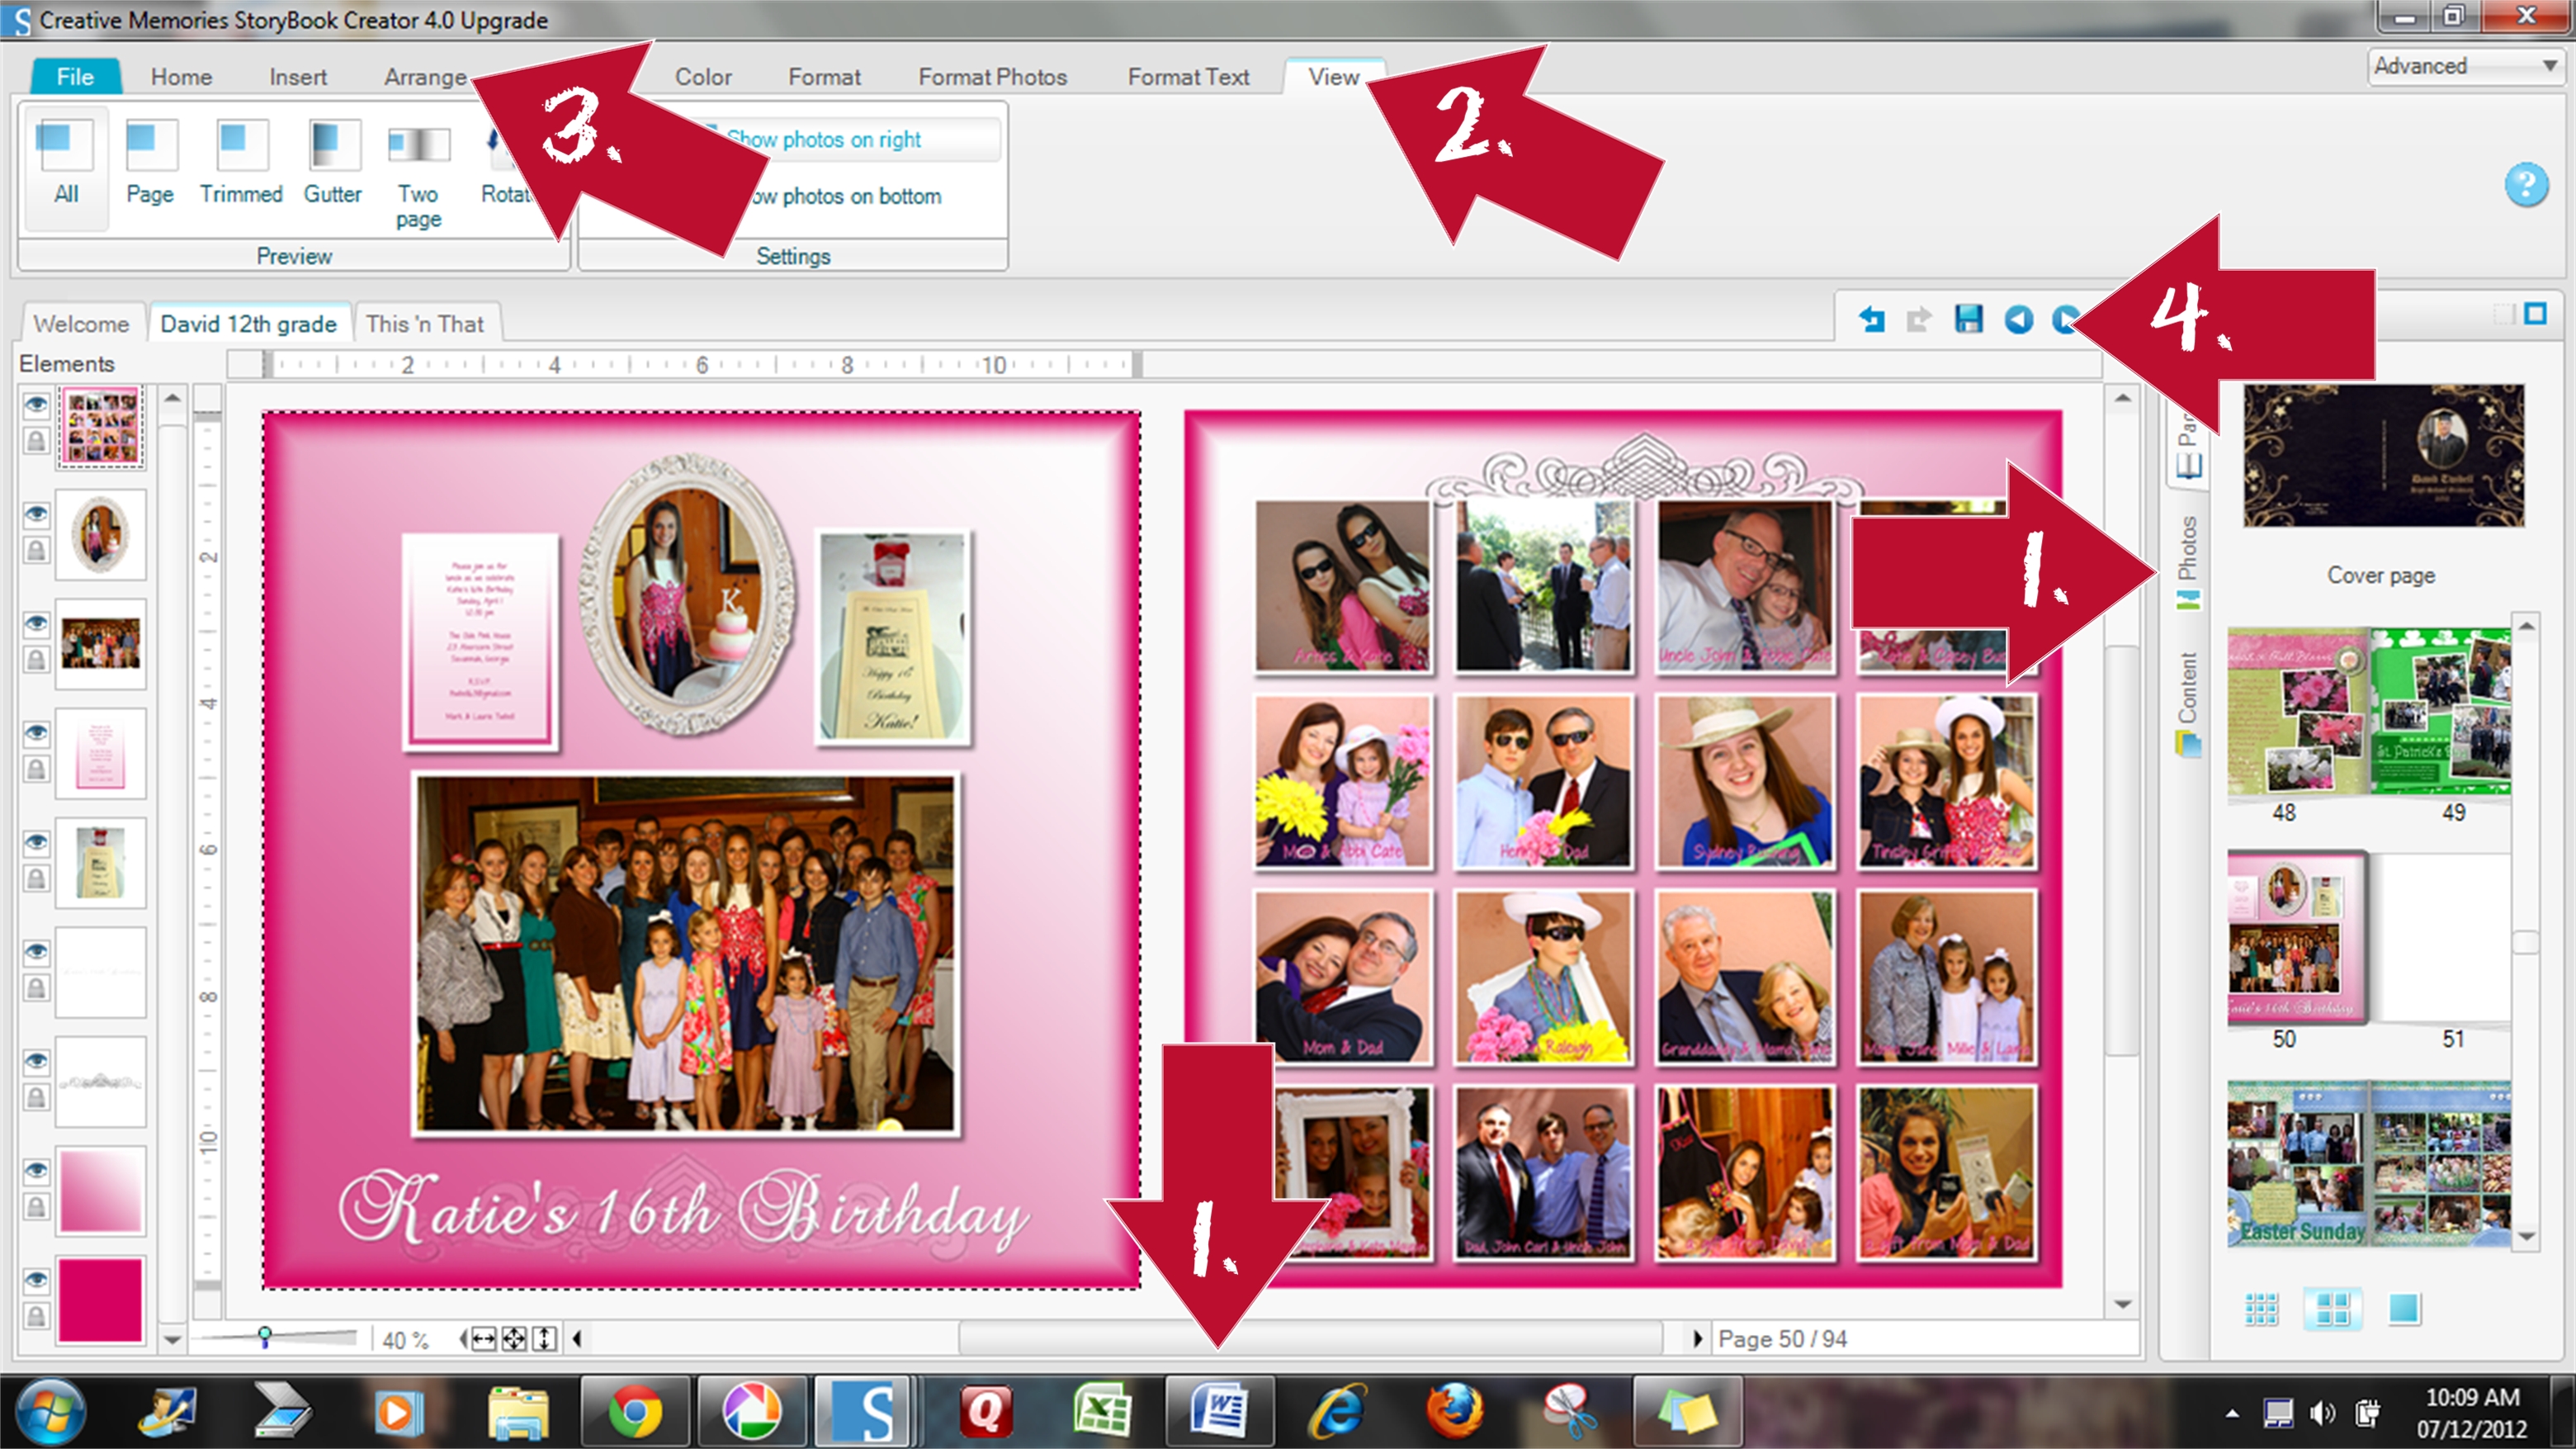2576x1449 pixels.
Task: Click the fit height zoom icon
Action: coord(544,1339)
